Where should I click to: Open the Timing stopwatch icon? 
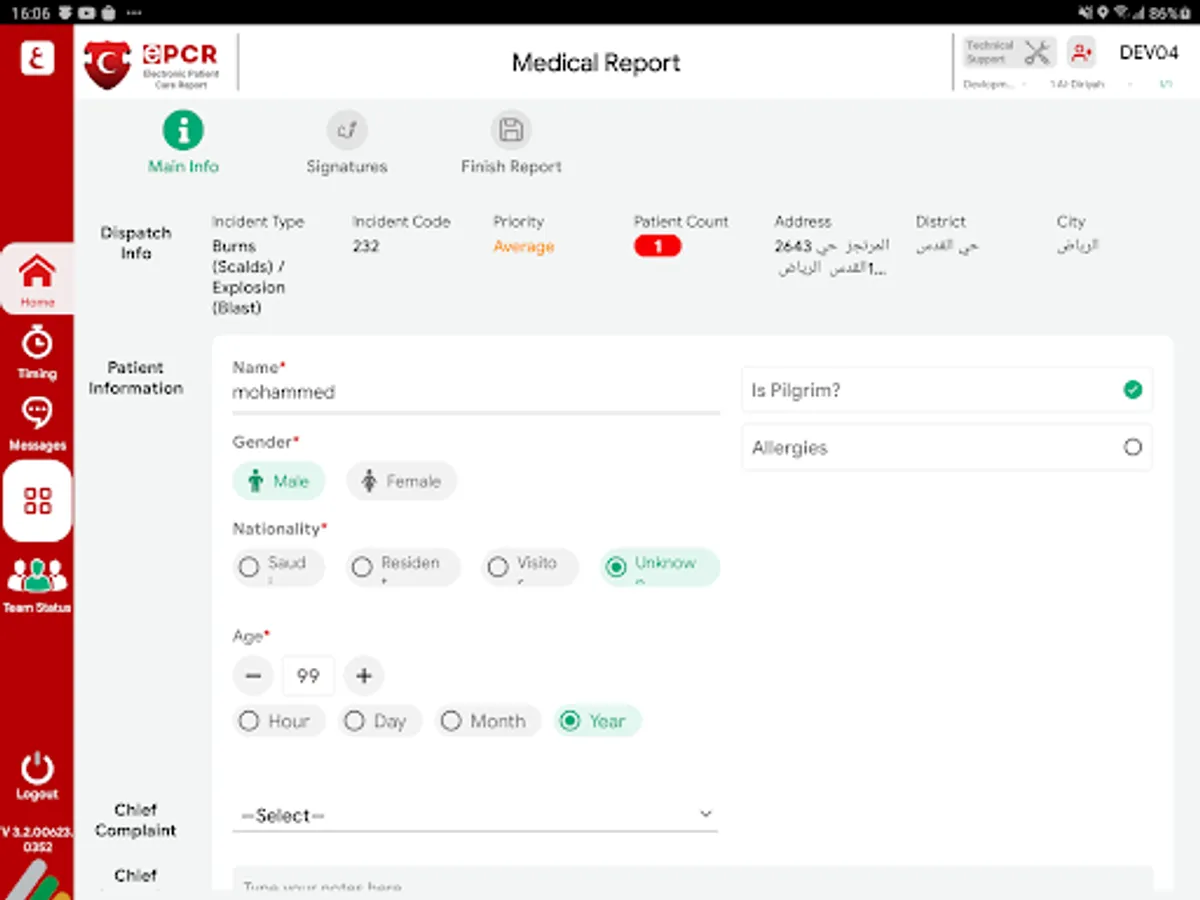tap(37, 351)
